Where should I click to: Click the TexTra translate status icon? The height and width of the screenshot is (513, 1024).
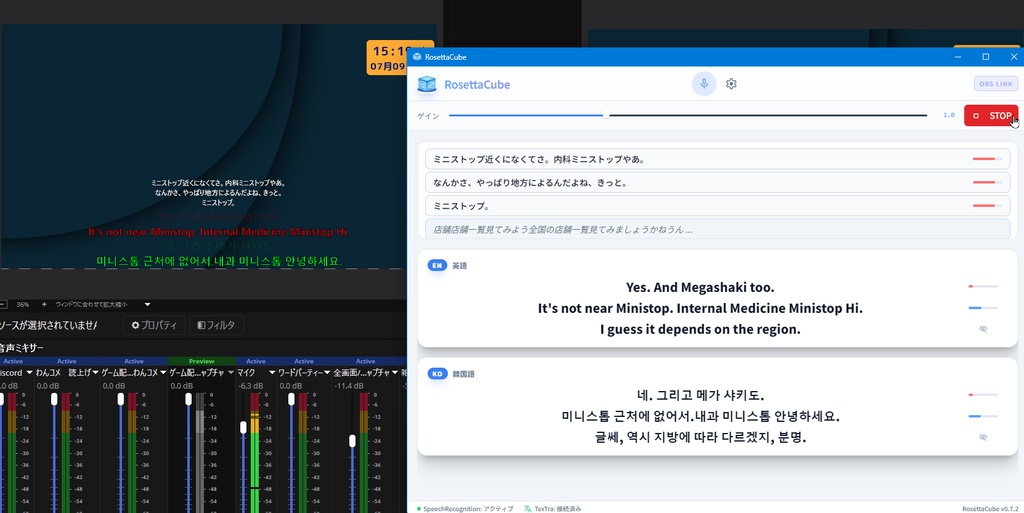point(527,508)
